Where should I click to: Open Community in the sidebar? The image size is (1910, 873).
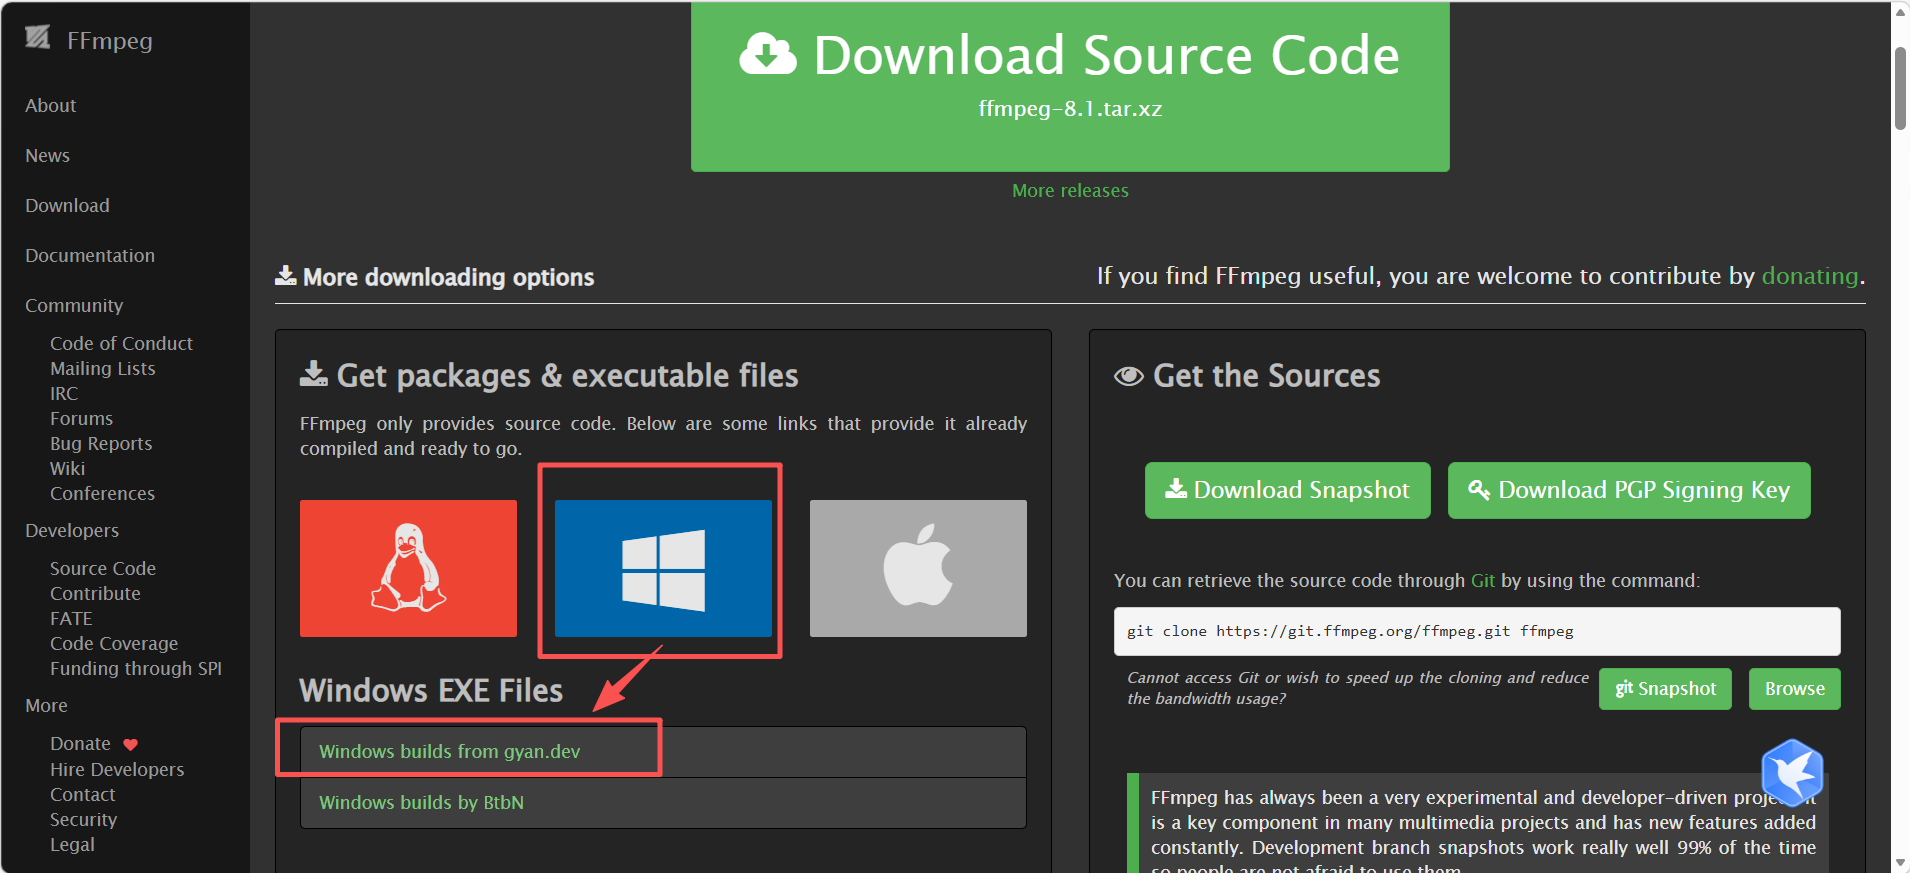click(x=74, y=306)
